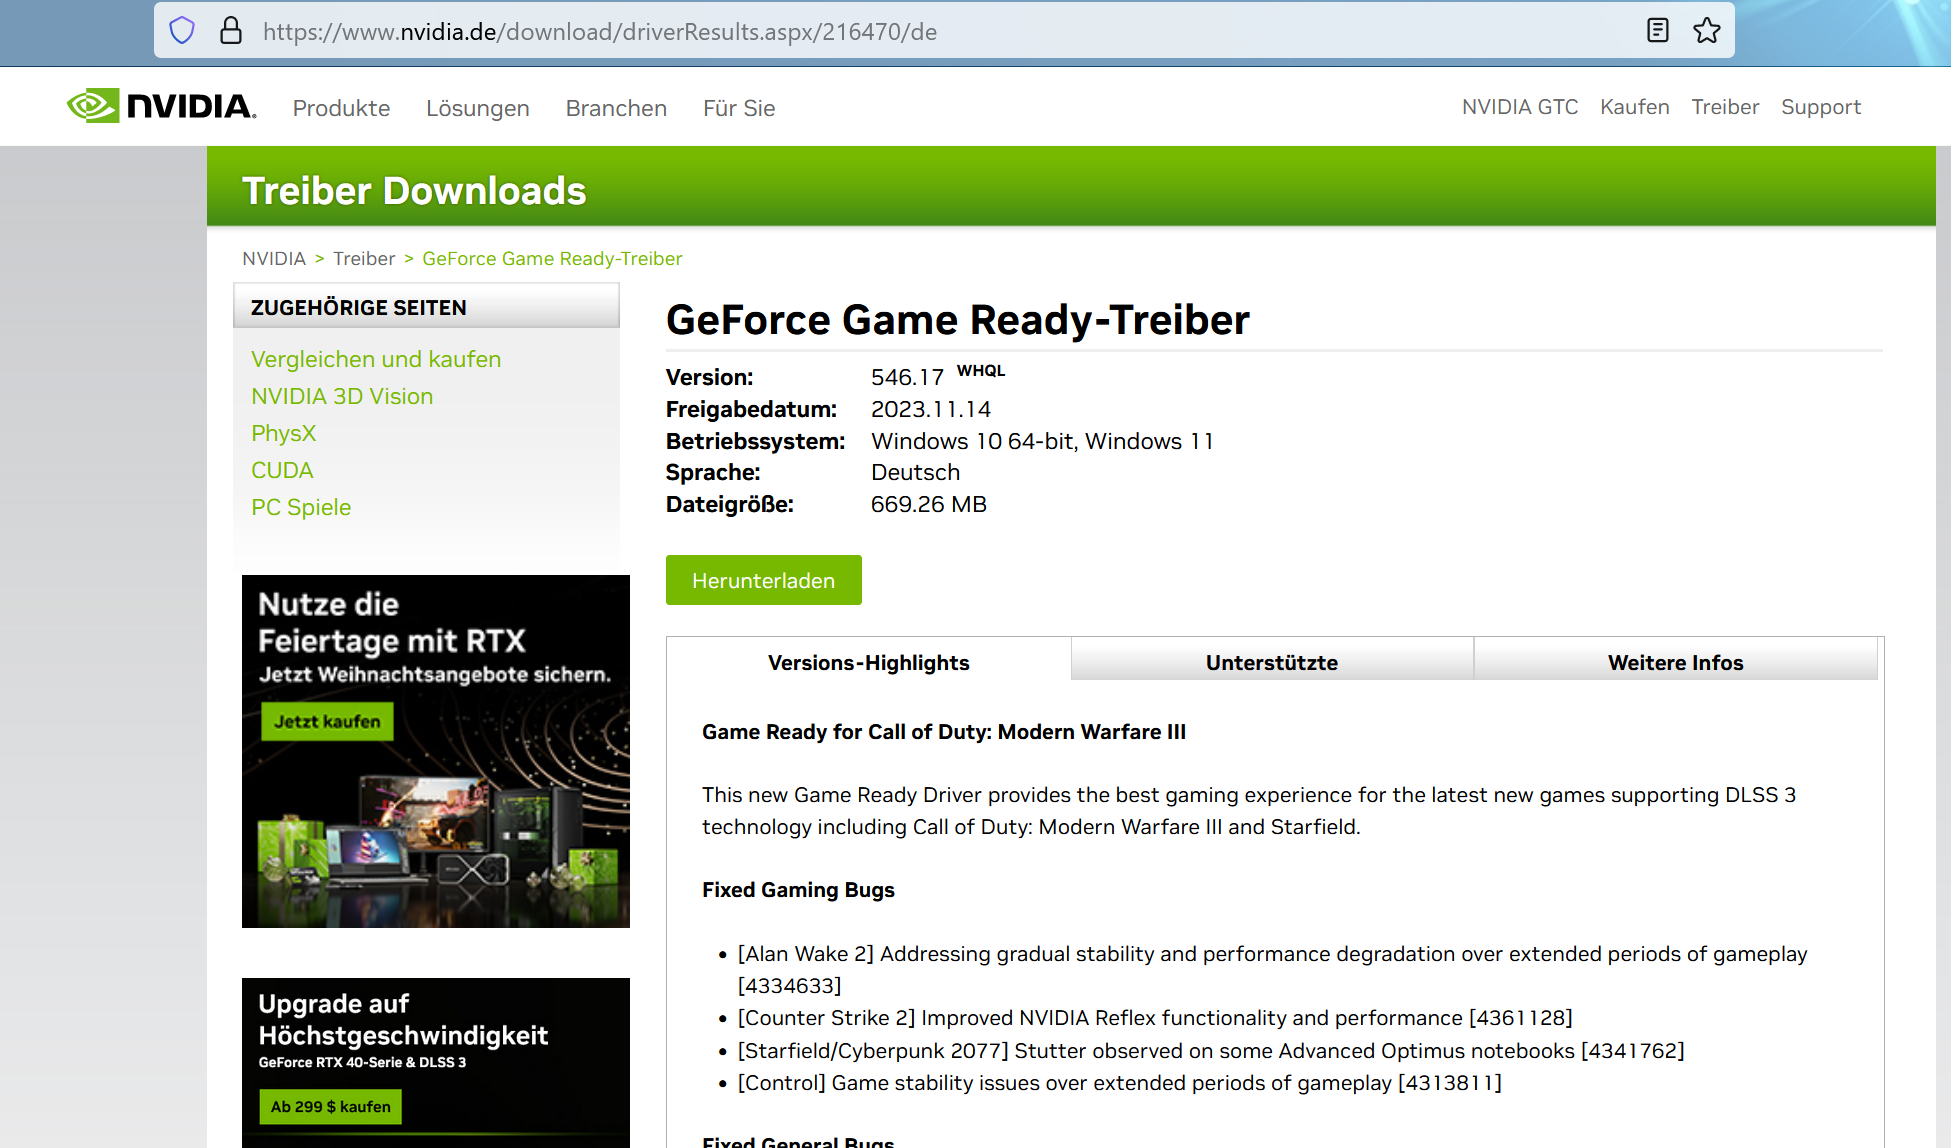Viewport: 1951px width, 1148px height.
Task: Click the browser address bar URL
Action: pyautogui.click(x=600, y=32)
